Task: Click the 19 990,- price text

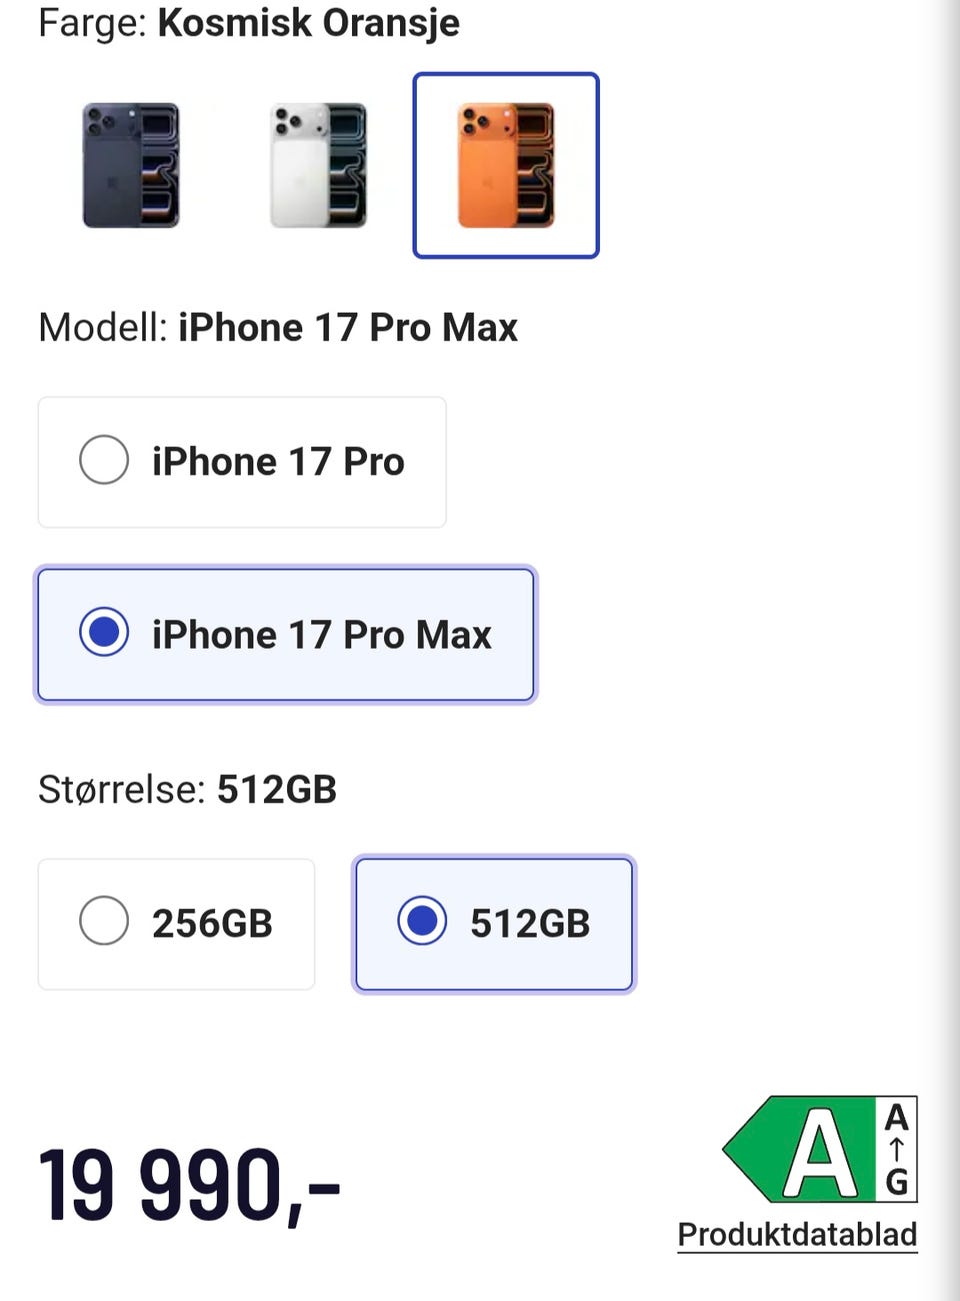Action: tap(189, 1186)
